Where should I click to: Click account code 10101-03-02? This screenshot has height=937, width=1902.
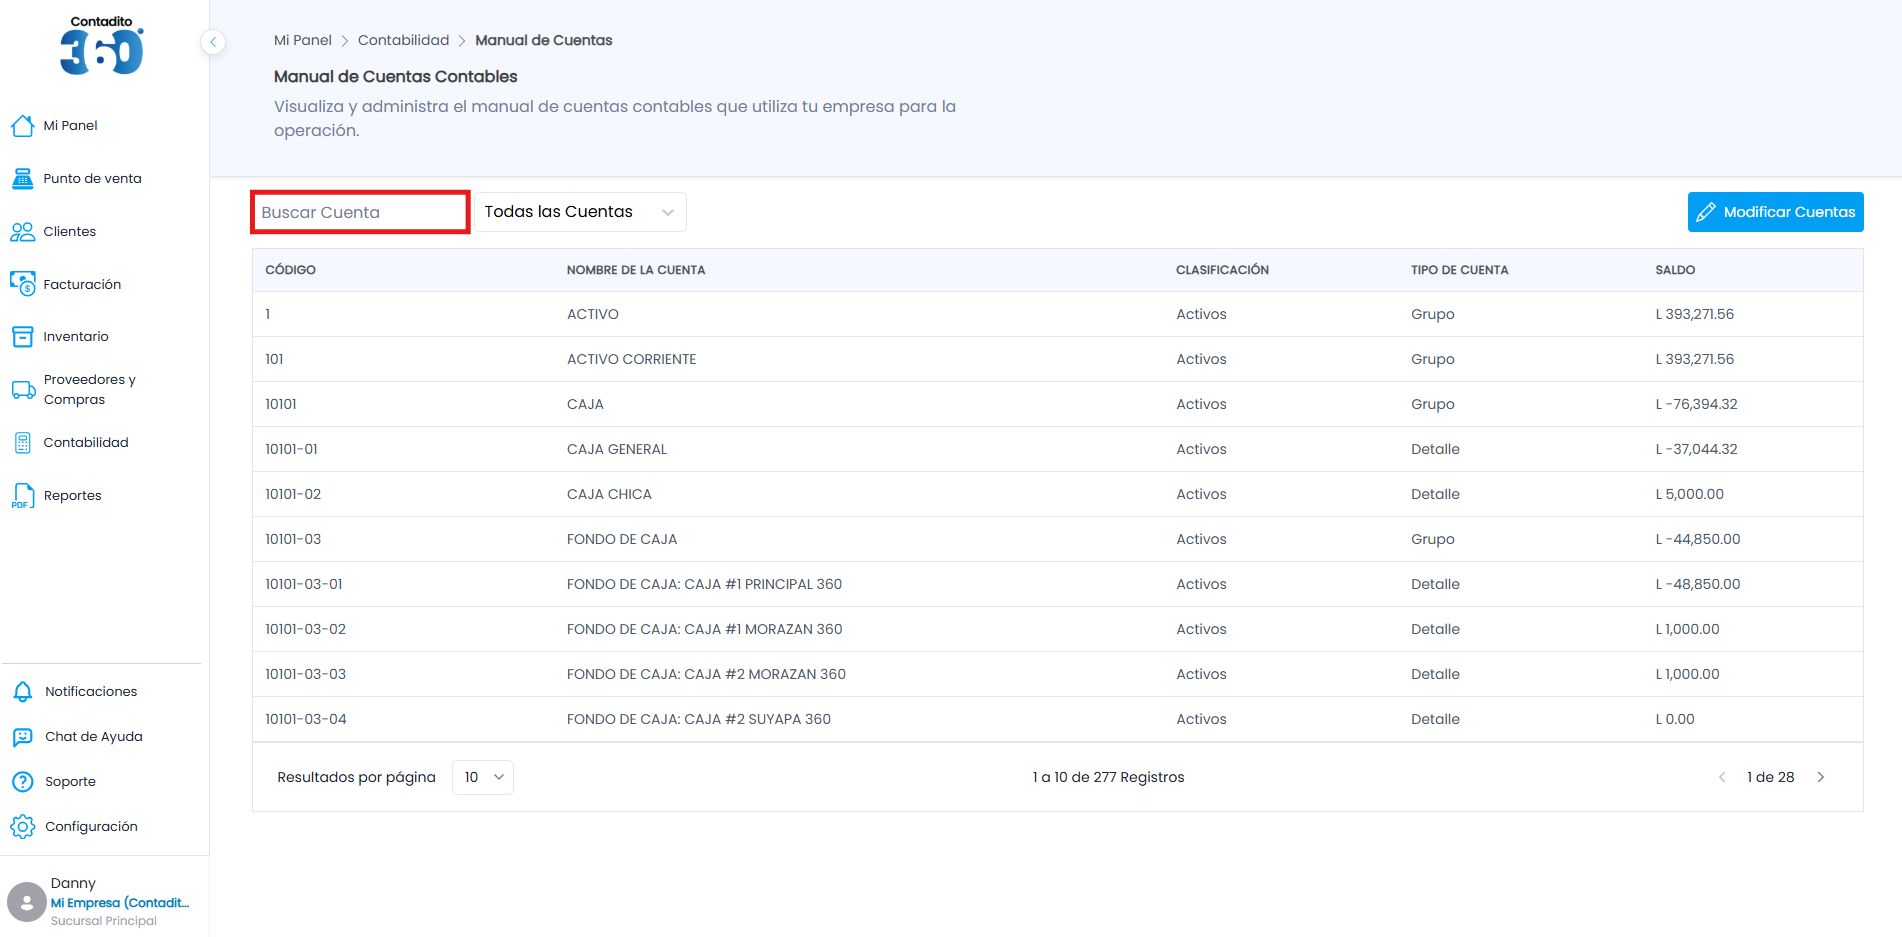pos(305,629)
